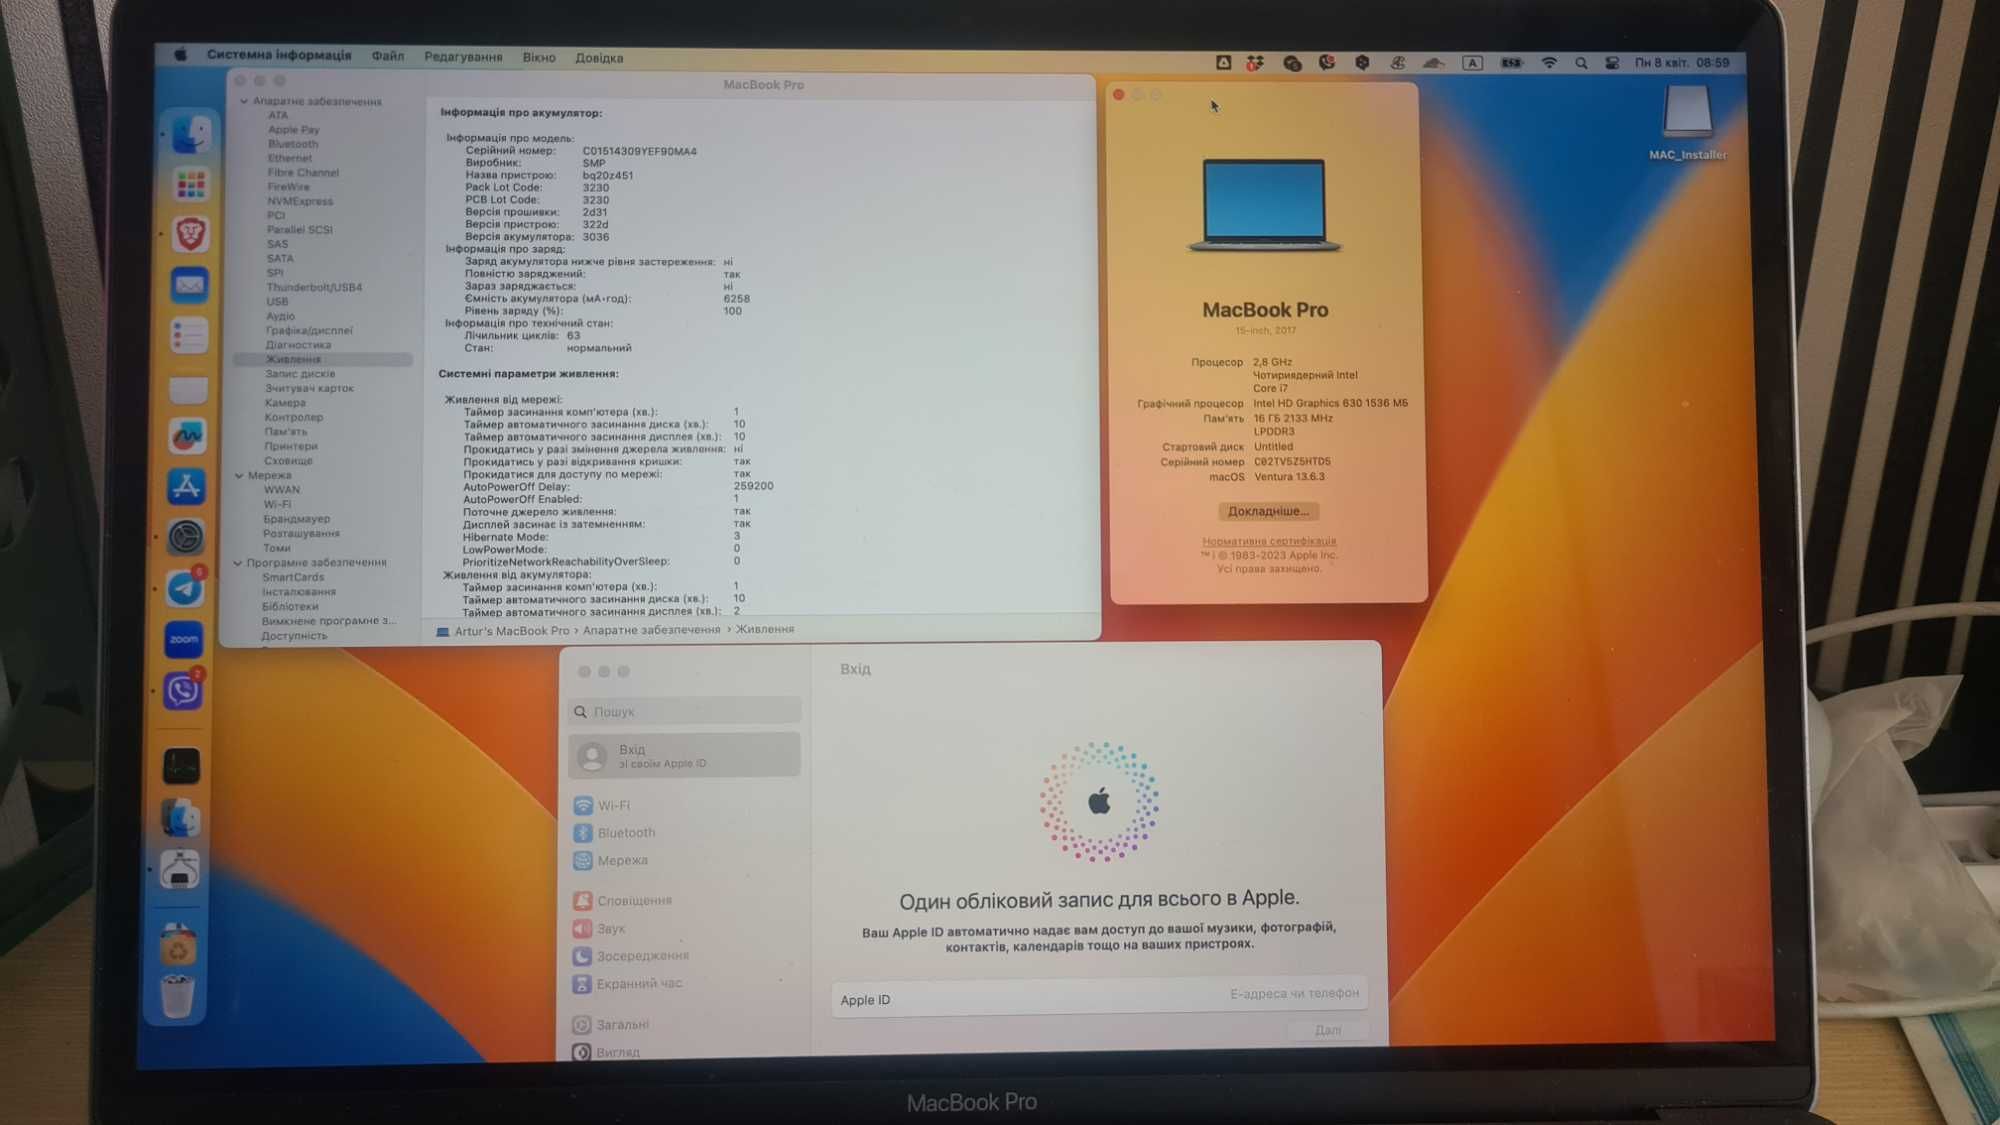Select Інсталювання under software list
The width and height of the screenshot is (2000, 1125).
click(299, 592)
